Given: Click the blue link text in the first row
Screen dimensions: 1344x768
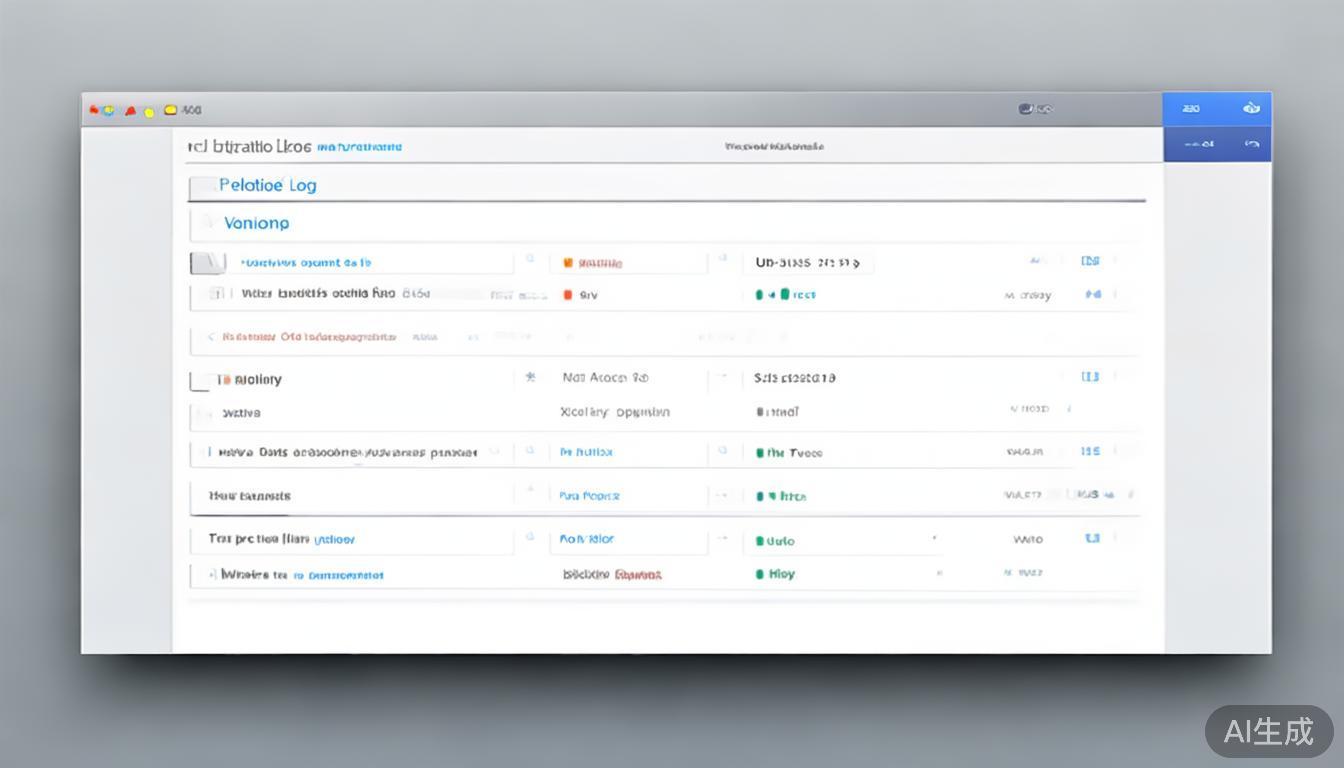Looking at the screenshot, I should (306, 263).
